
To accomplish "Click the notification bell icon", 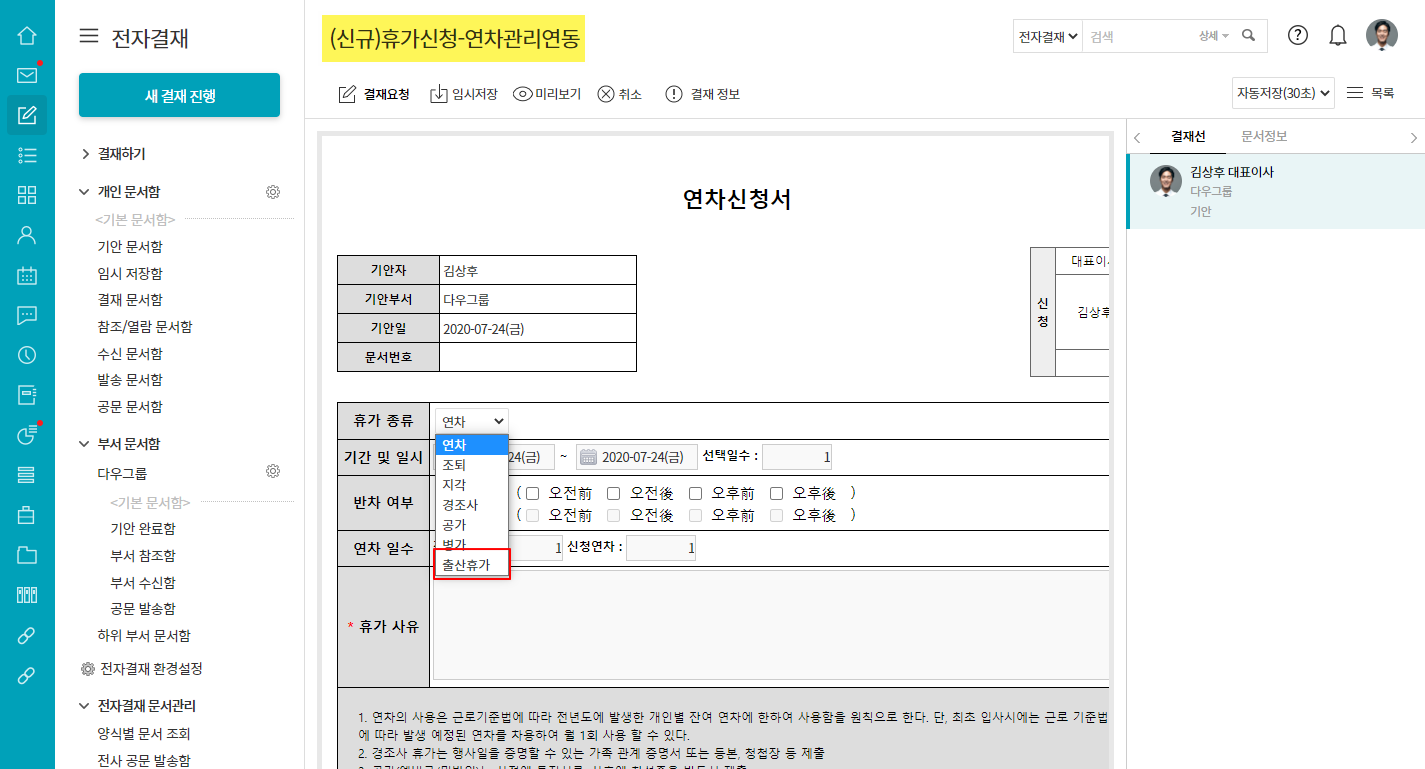I will pos(1337,36).
